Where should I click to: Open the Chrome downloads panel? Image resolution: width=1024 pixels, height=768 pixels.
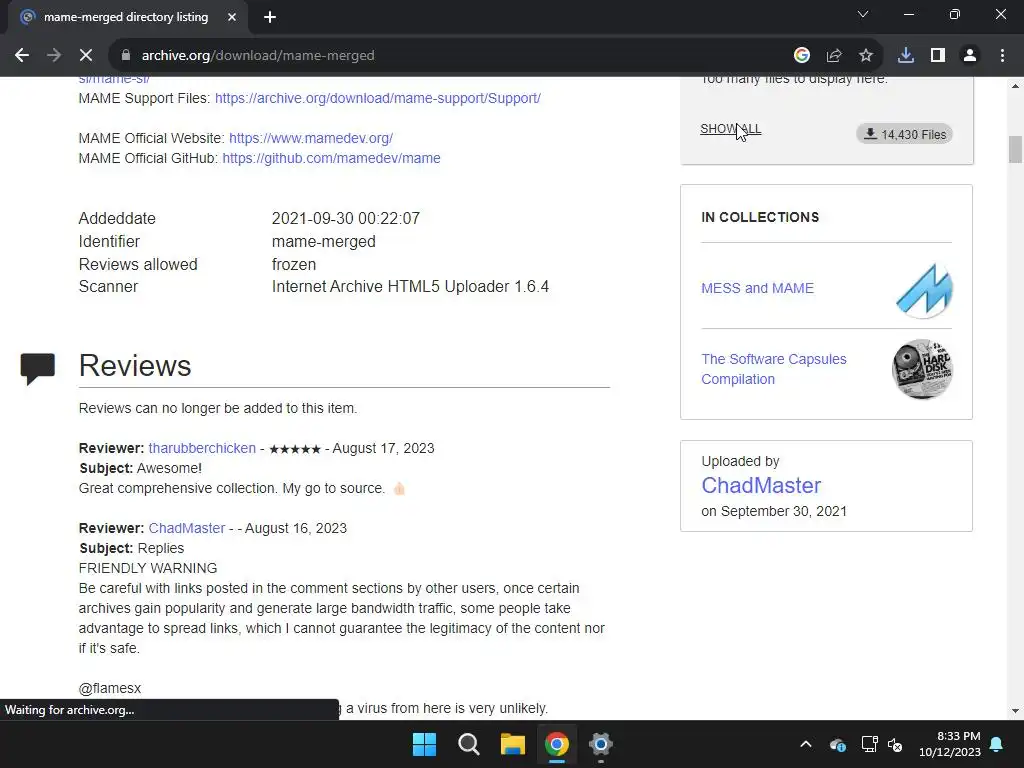[x=906, y=56]
